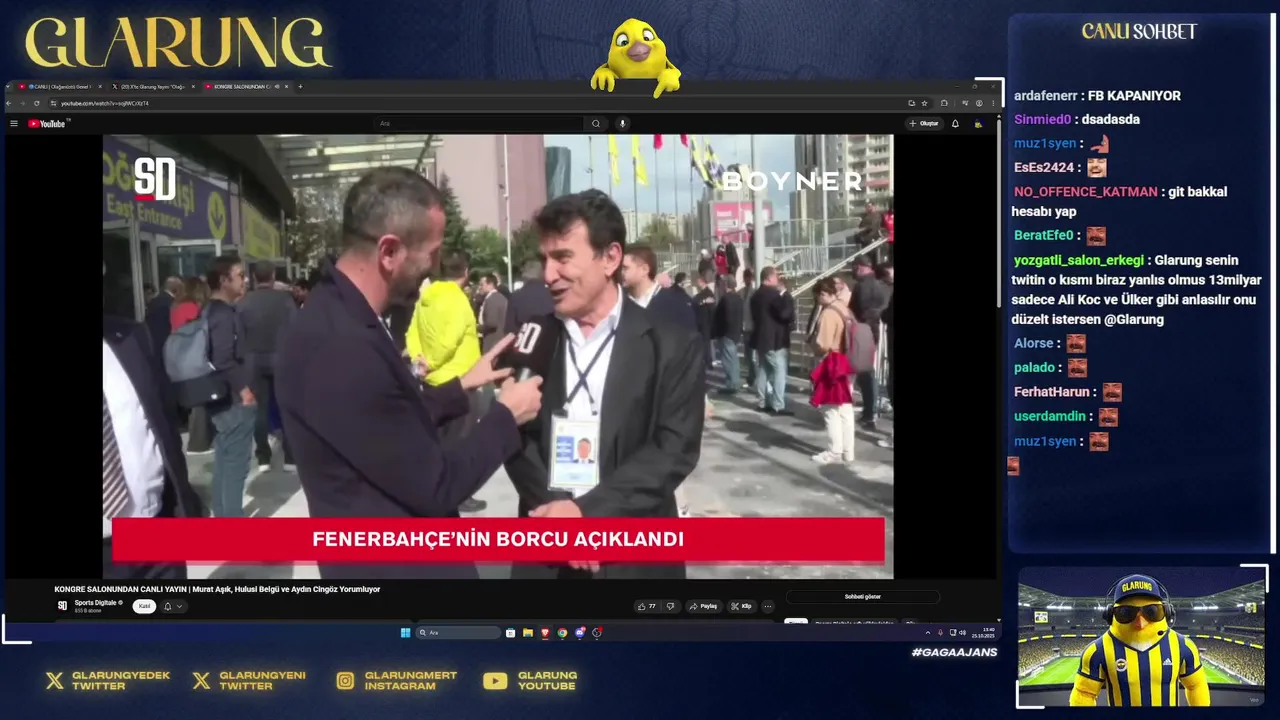The image size is (1280, 720).
Task: Open the YouTube hamburger guide menu
Action: point(14,123)
